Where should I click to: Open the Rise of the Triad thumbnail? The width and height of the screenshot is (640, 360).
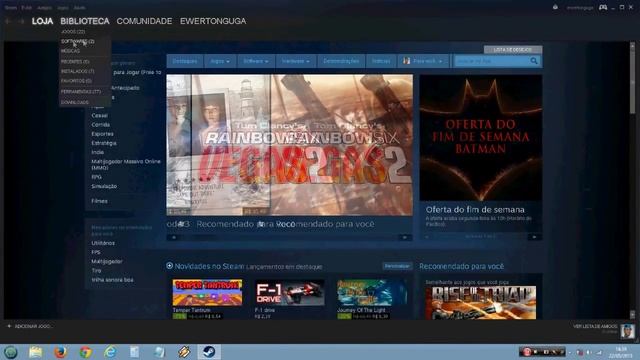tap(481, 302)
